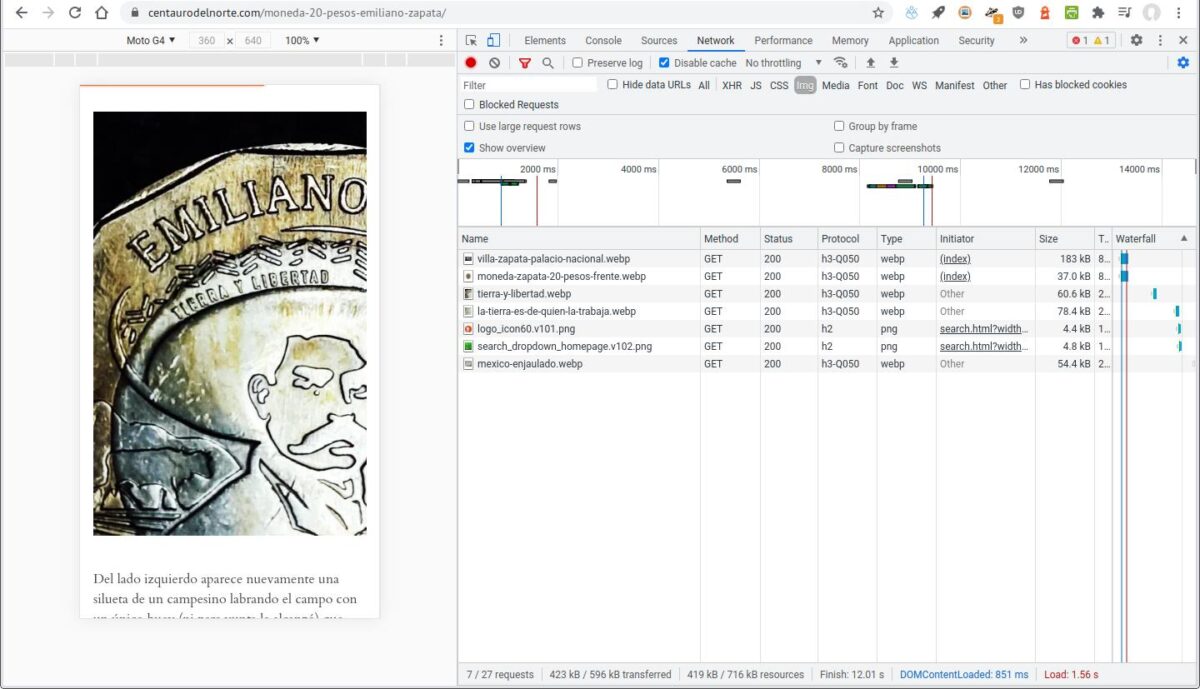Open the Application tab

coord(914,40)
